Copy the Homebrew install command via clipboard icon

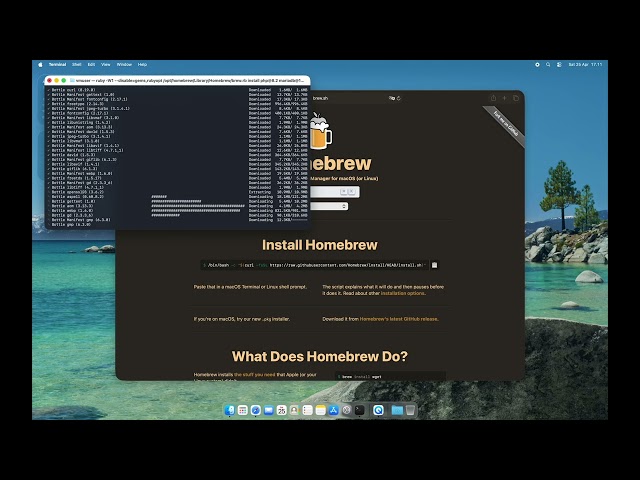(434, 265)
